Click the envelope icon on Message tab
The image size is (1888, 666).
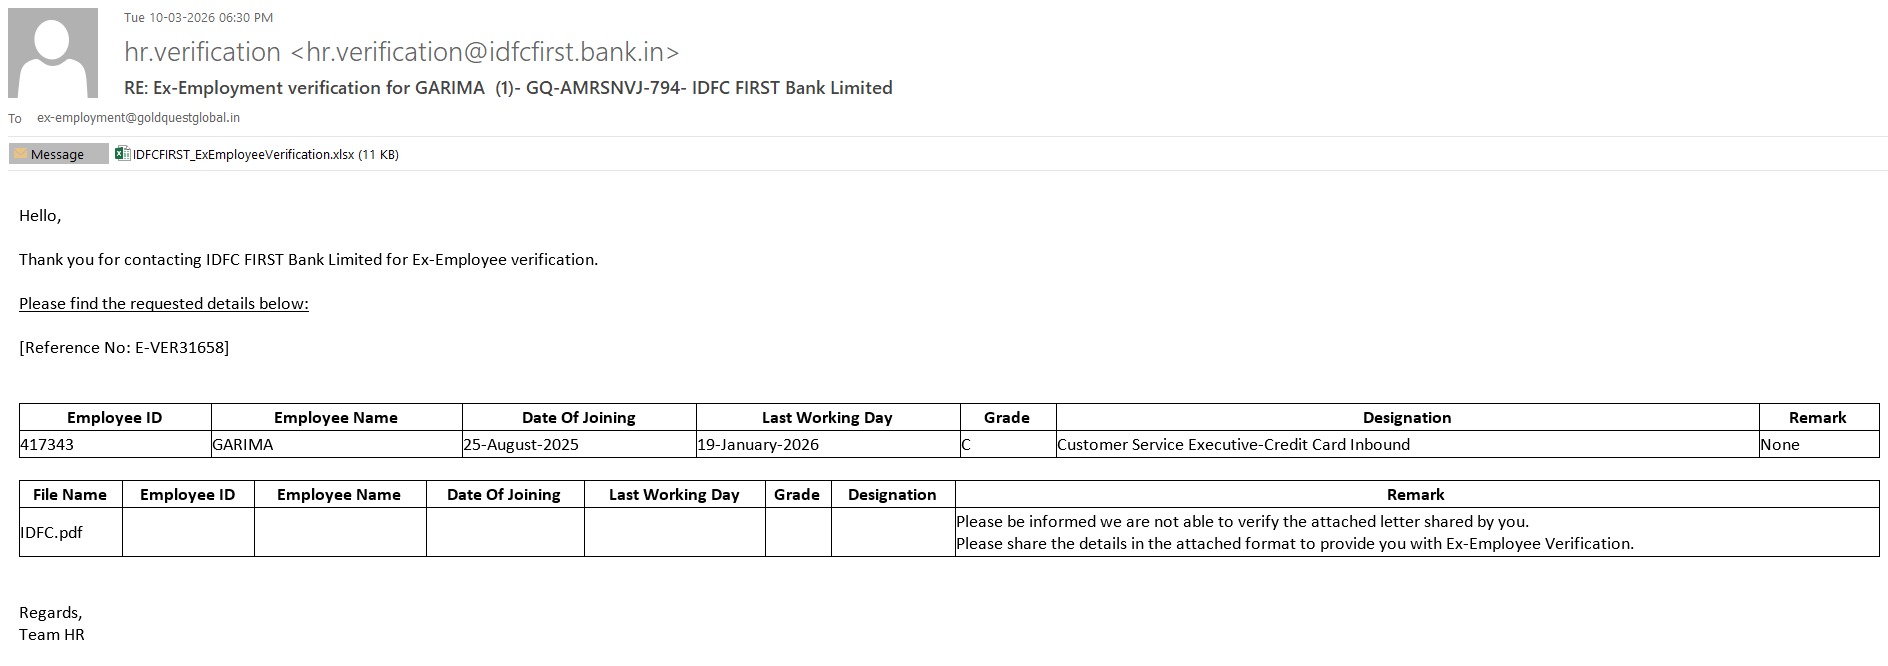(20, 154)
